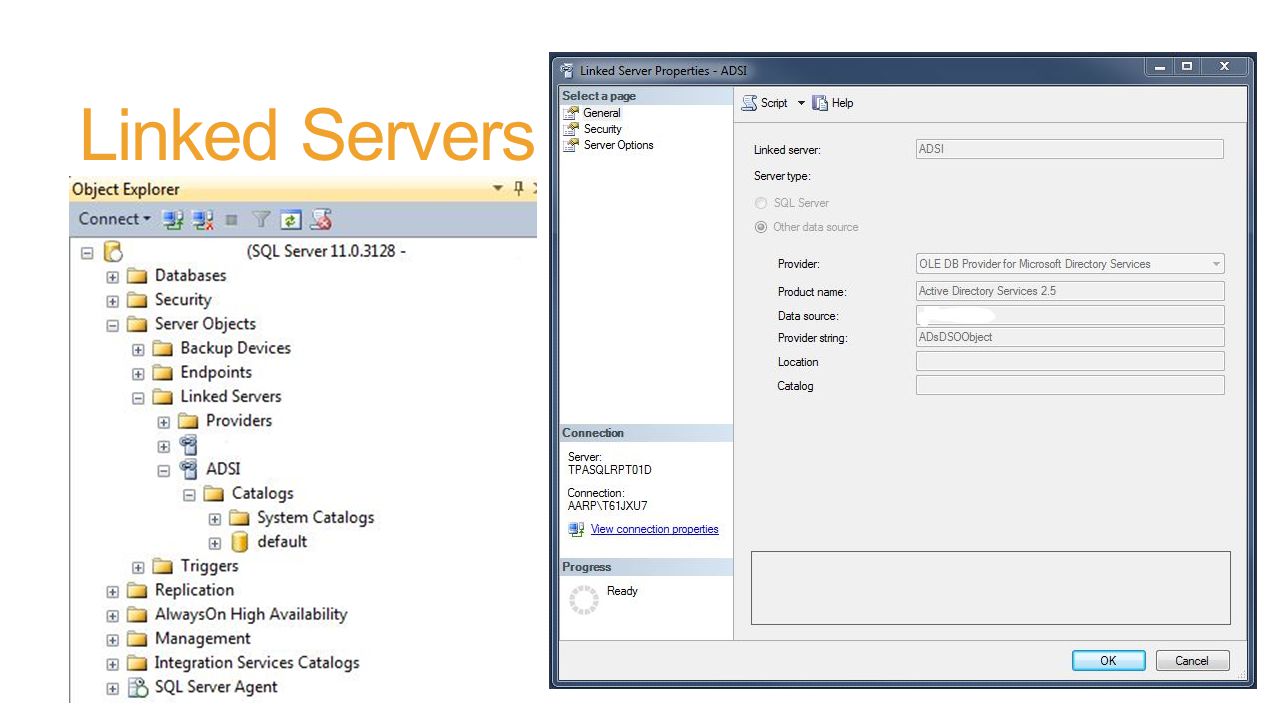The width and height of the screenshot is (1280, 720).
Task: Click the ADSI linked server icon
Action: point(188,469)
